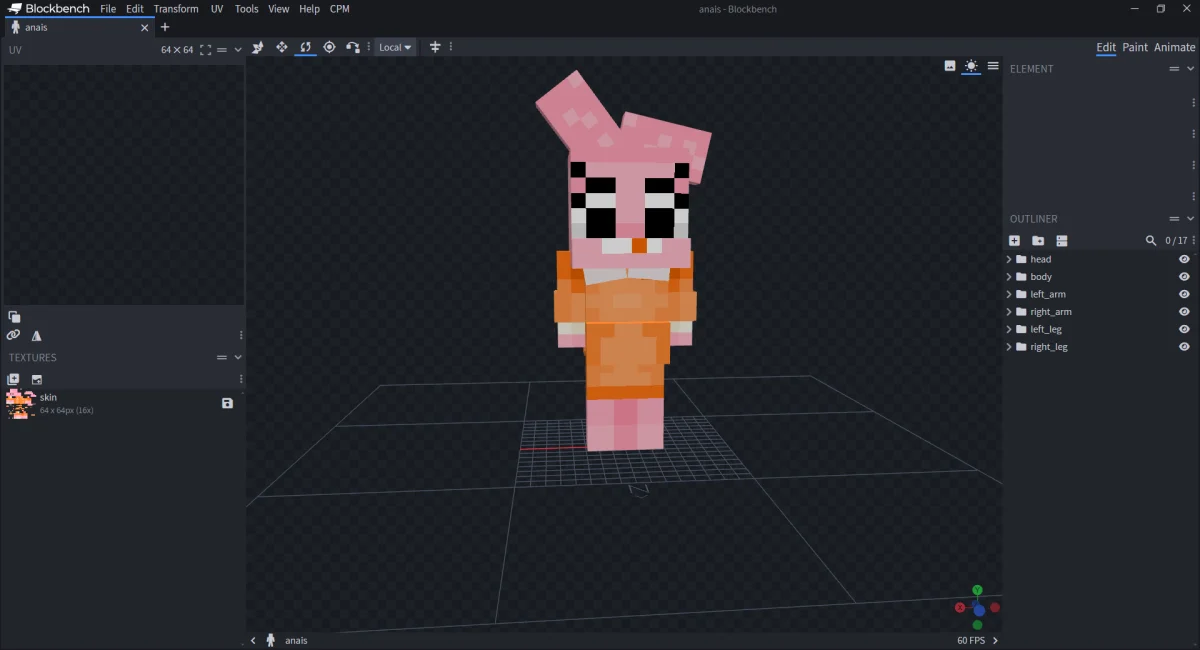
Task: Open the View menu
Action: (x=279, y=9)
